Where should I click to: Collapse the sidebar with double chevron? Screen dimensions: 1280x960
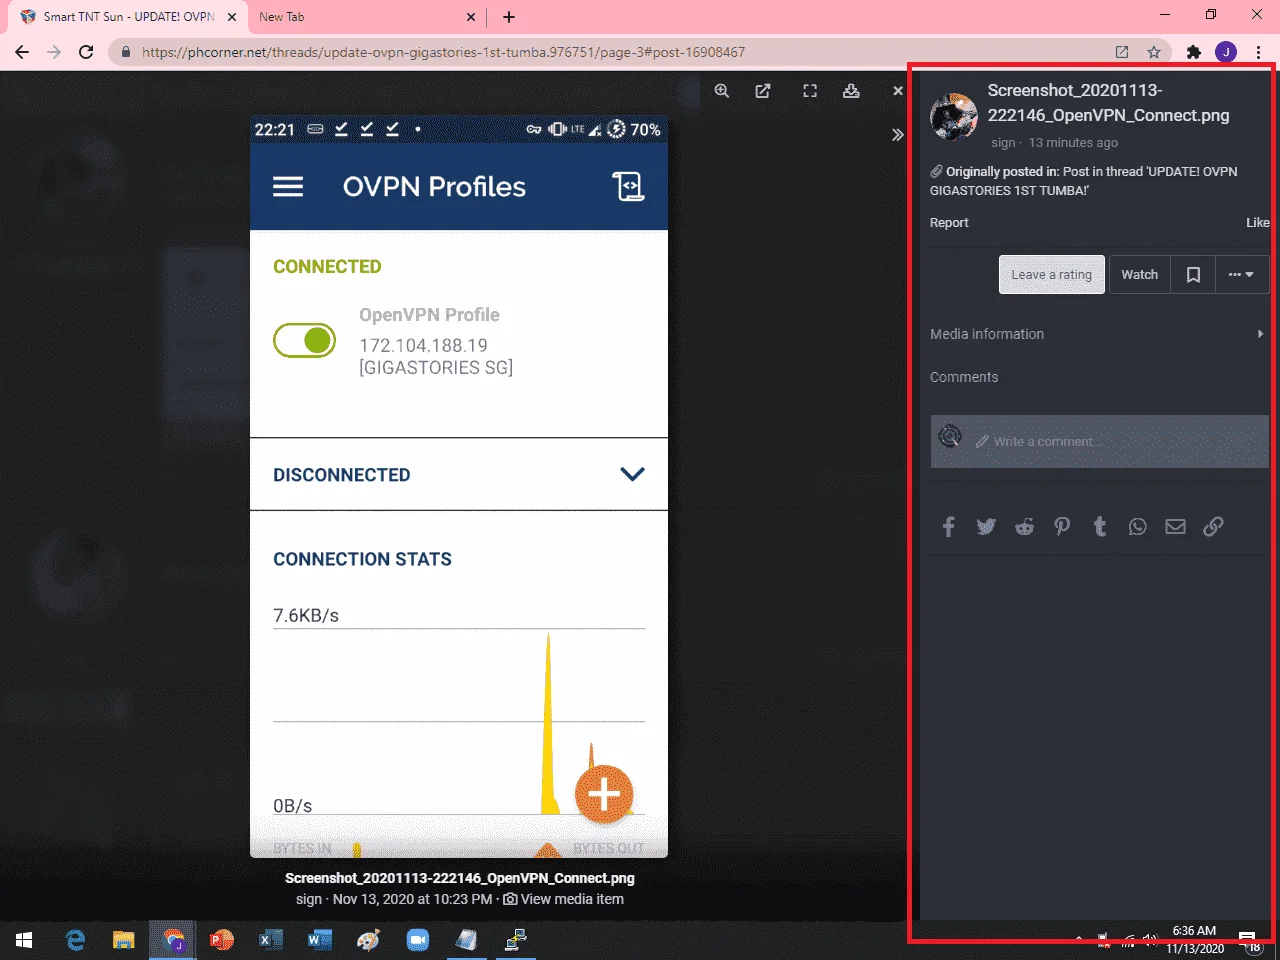[x=897, y=135]
